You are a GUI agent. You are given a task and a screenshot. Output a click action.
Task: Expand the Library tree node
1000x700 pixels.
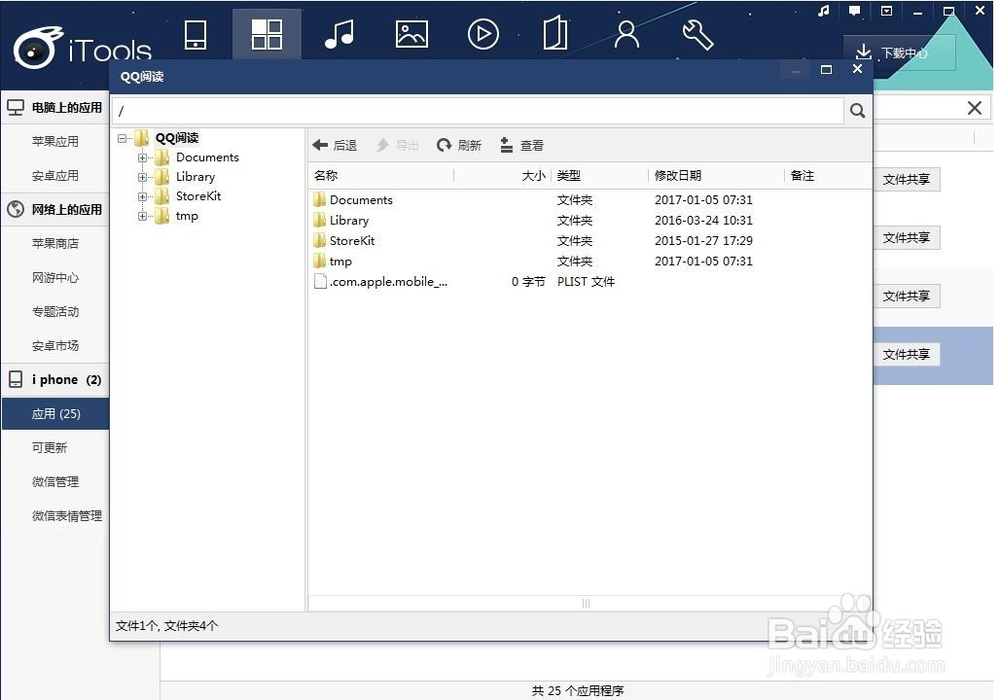coord(142,177)
